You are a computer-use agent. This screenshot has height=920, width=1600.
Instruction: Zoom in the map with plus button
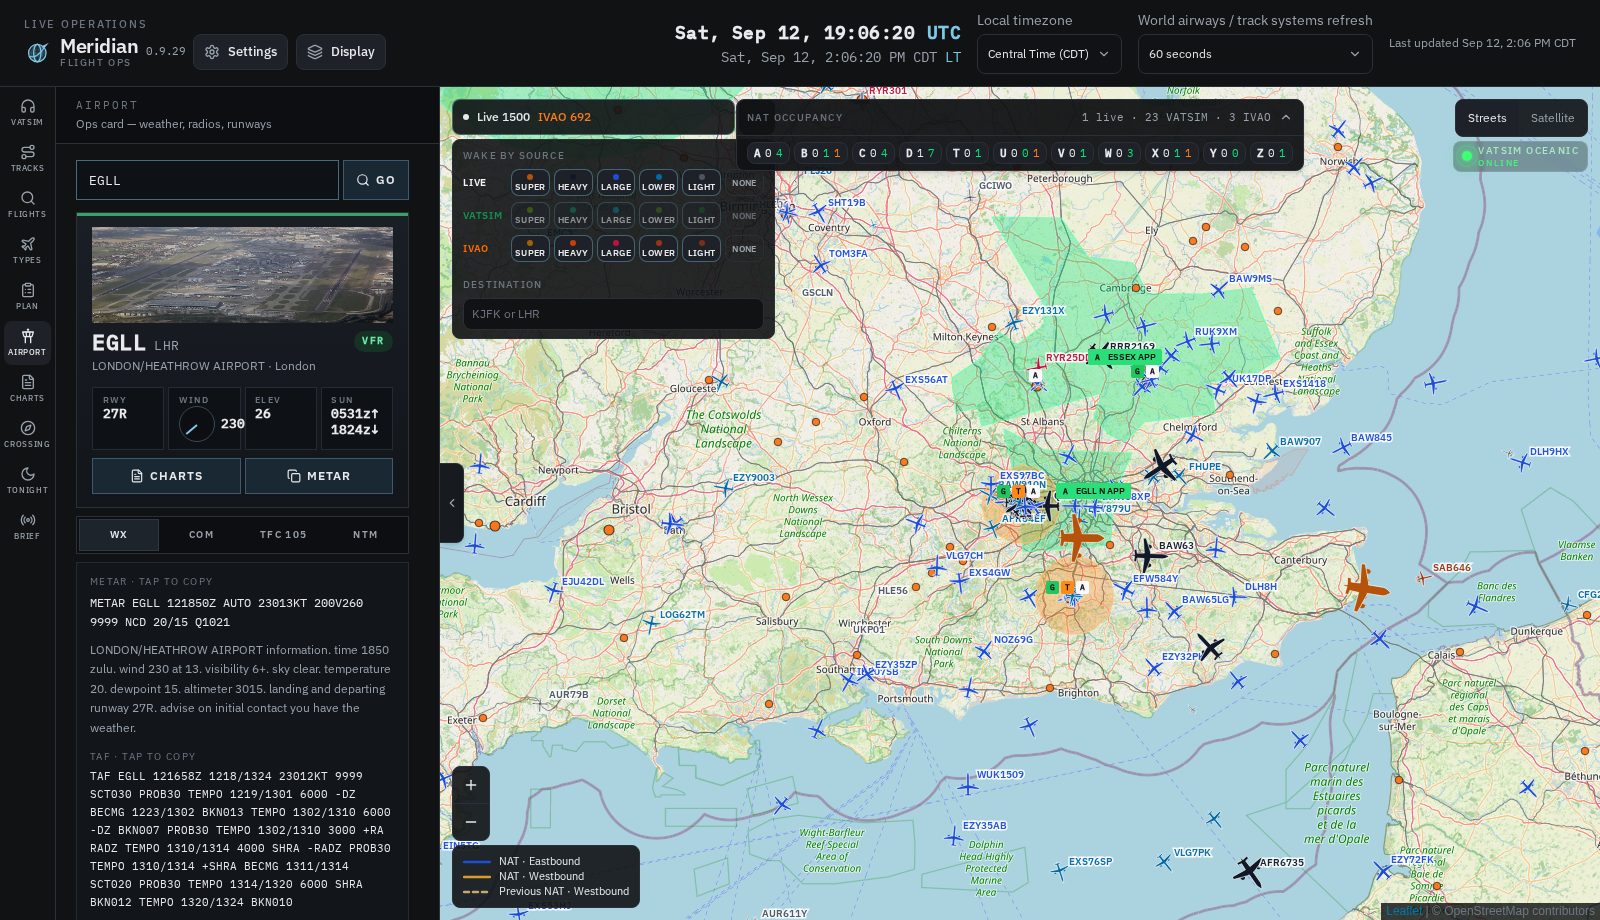[x=471, y=785]
